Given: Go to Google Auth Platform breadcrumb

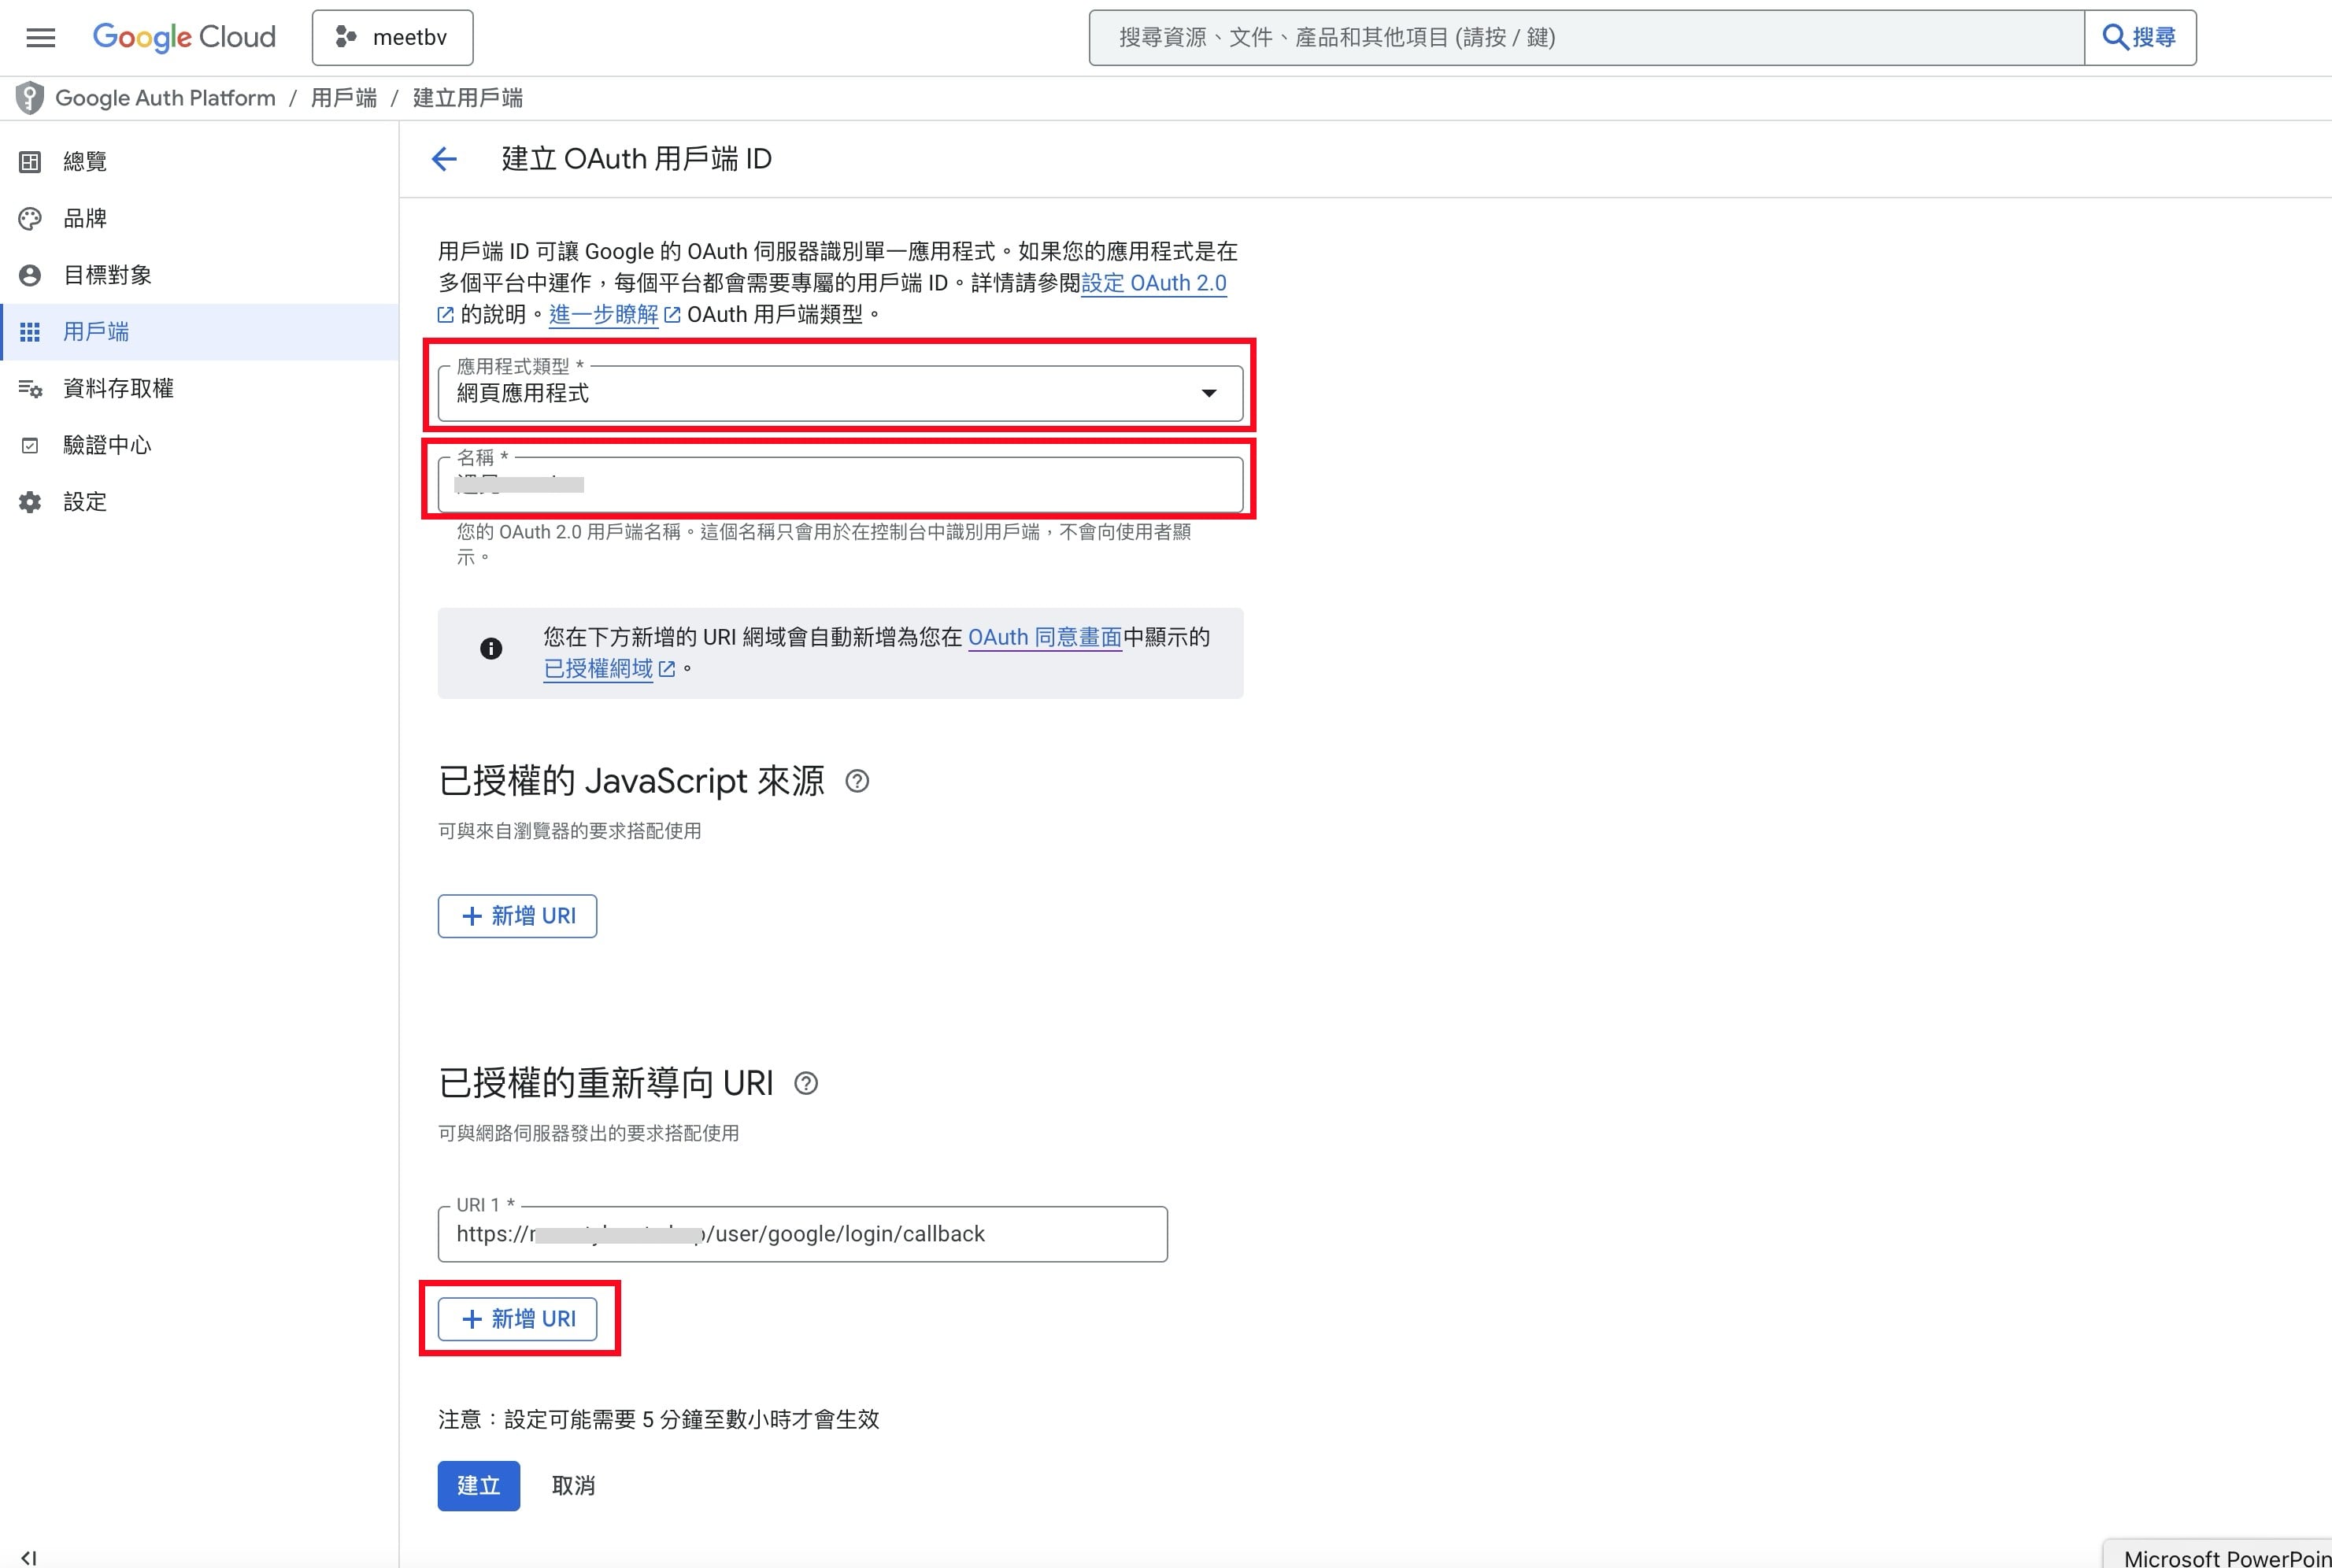Looking at the screenshot, I should coord(165,98).
